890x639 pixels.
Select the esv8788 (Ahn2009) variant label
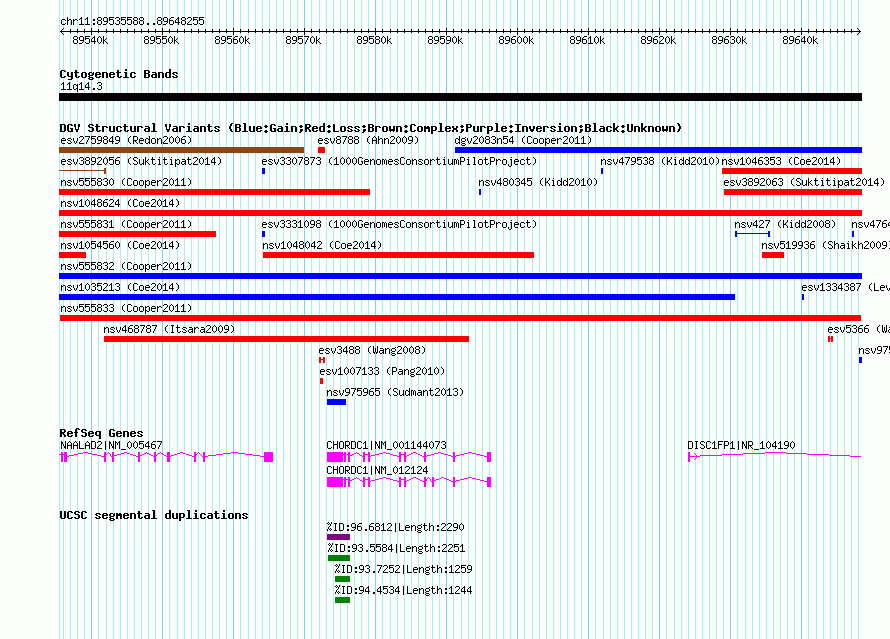(x=368, y=140)
